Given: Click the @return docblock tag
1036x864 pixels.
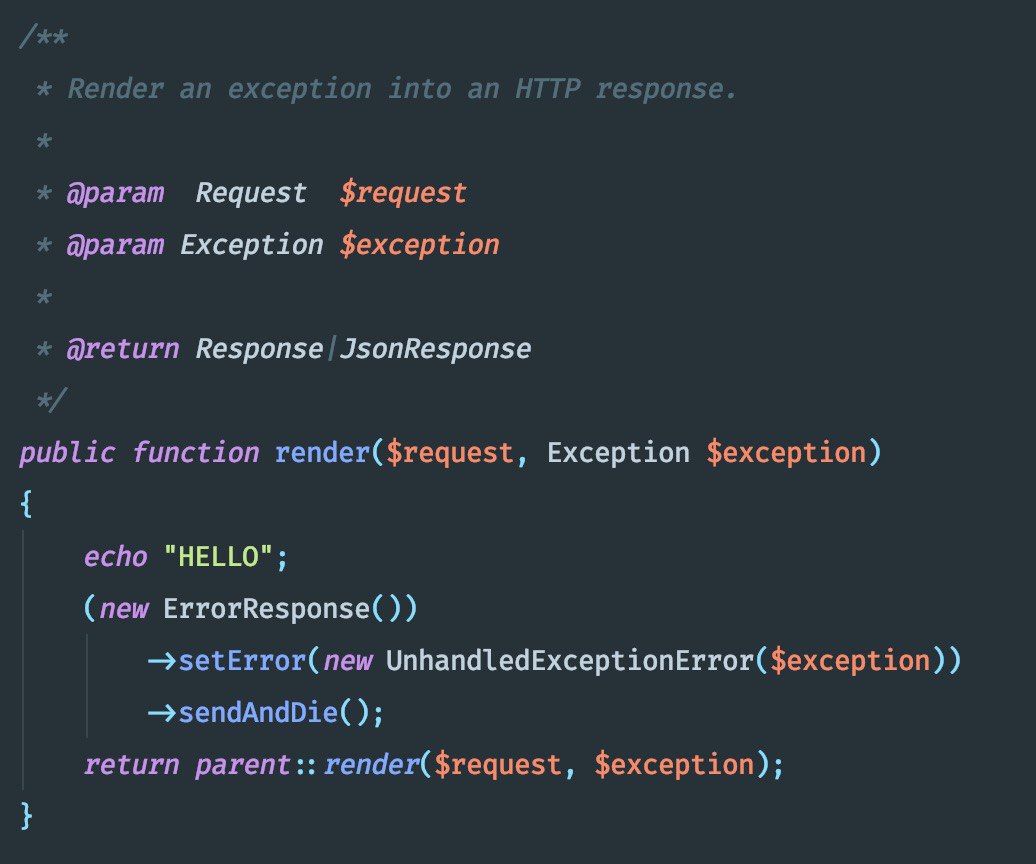Looking at the screenshot, I should 123,349.
